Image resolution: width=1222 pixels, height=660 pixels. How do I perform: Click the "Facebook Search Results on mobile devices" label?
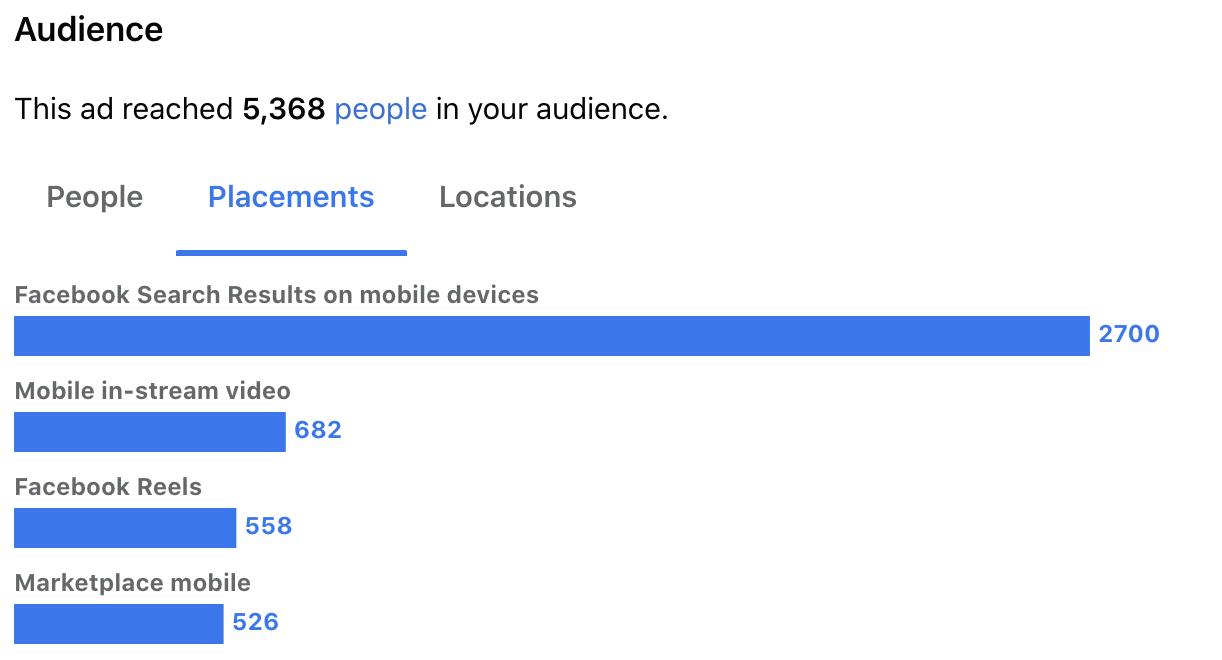point(277,295)
